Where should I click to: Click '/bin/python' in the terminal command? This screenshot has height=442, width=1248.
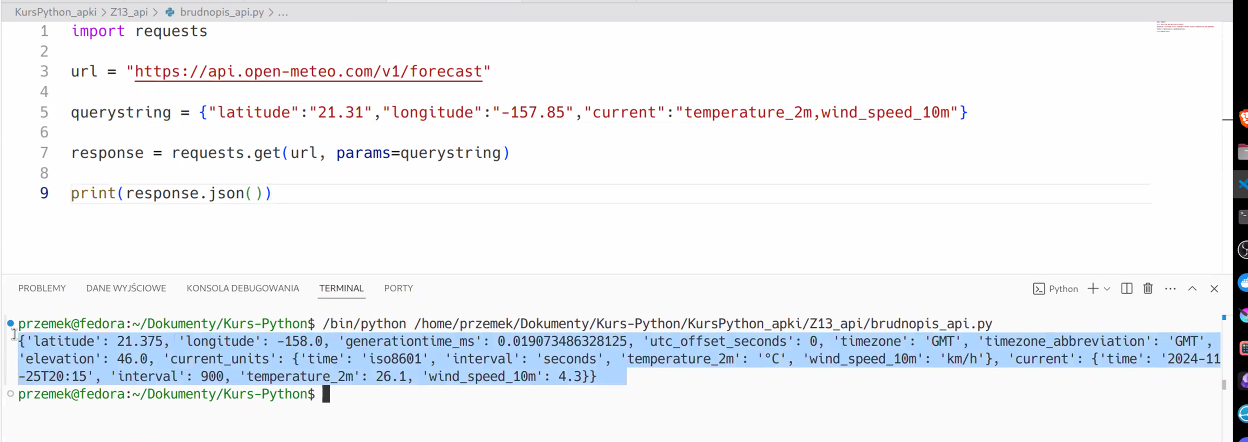364,324
